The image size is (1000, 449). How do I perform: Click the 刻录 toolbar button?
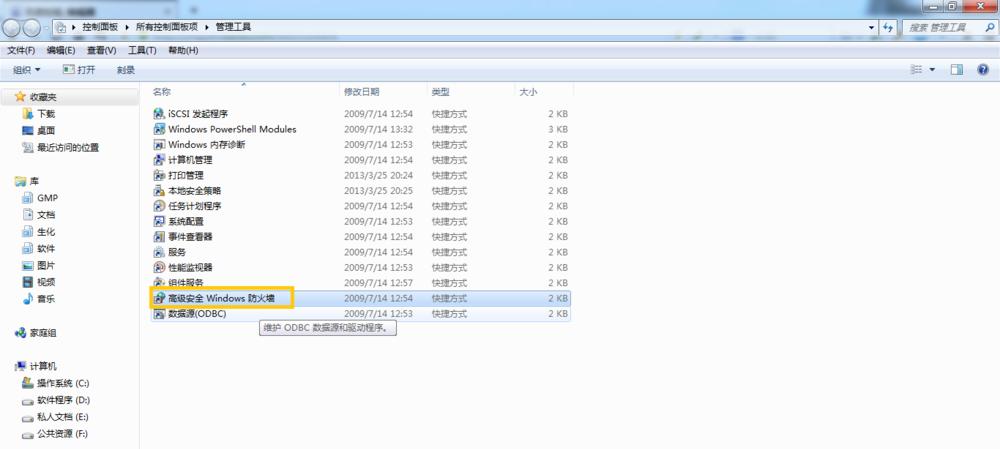(126, 70)
